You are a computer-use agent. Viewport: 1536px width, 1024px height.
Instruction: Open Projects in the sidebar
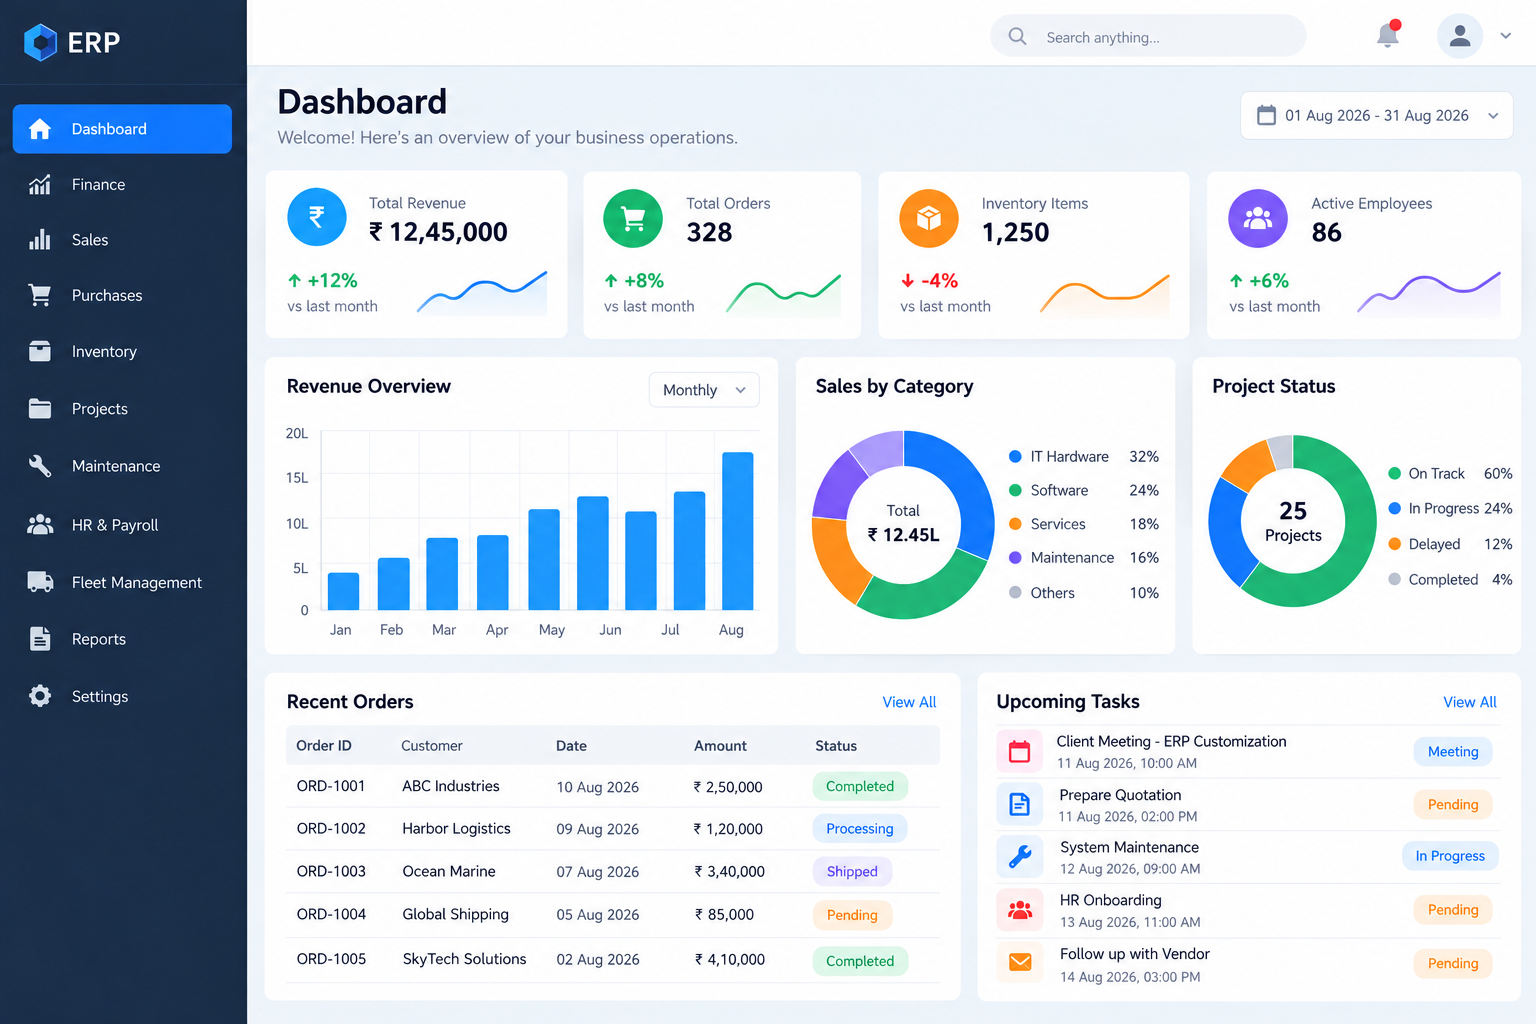[x=122, y=409]
